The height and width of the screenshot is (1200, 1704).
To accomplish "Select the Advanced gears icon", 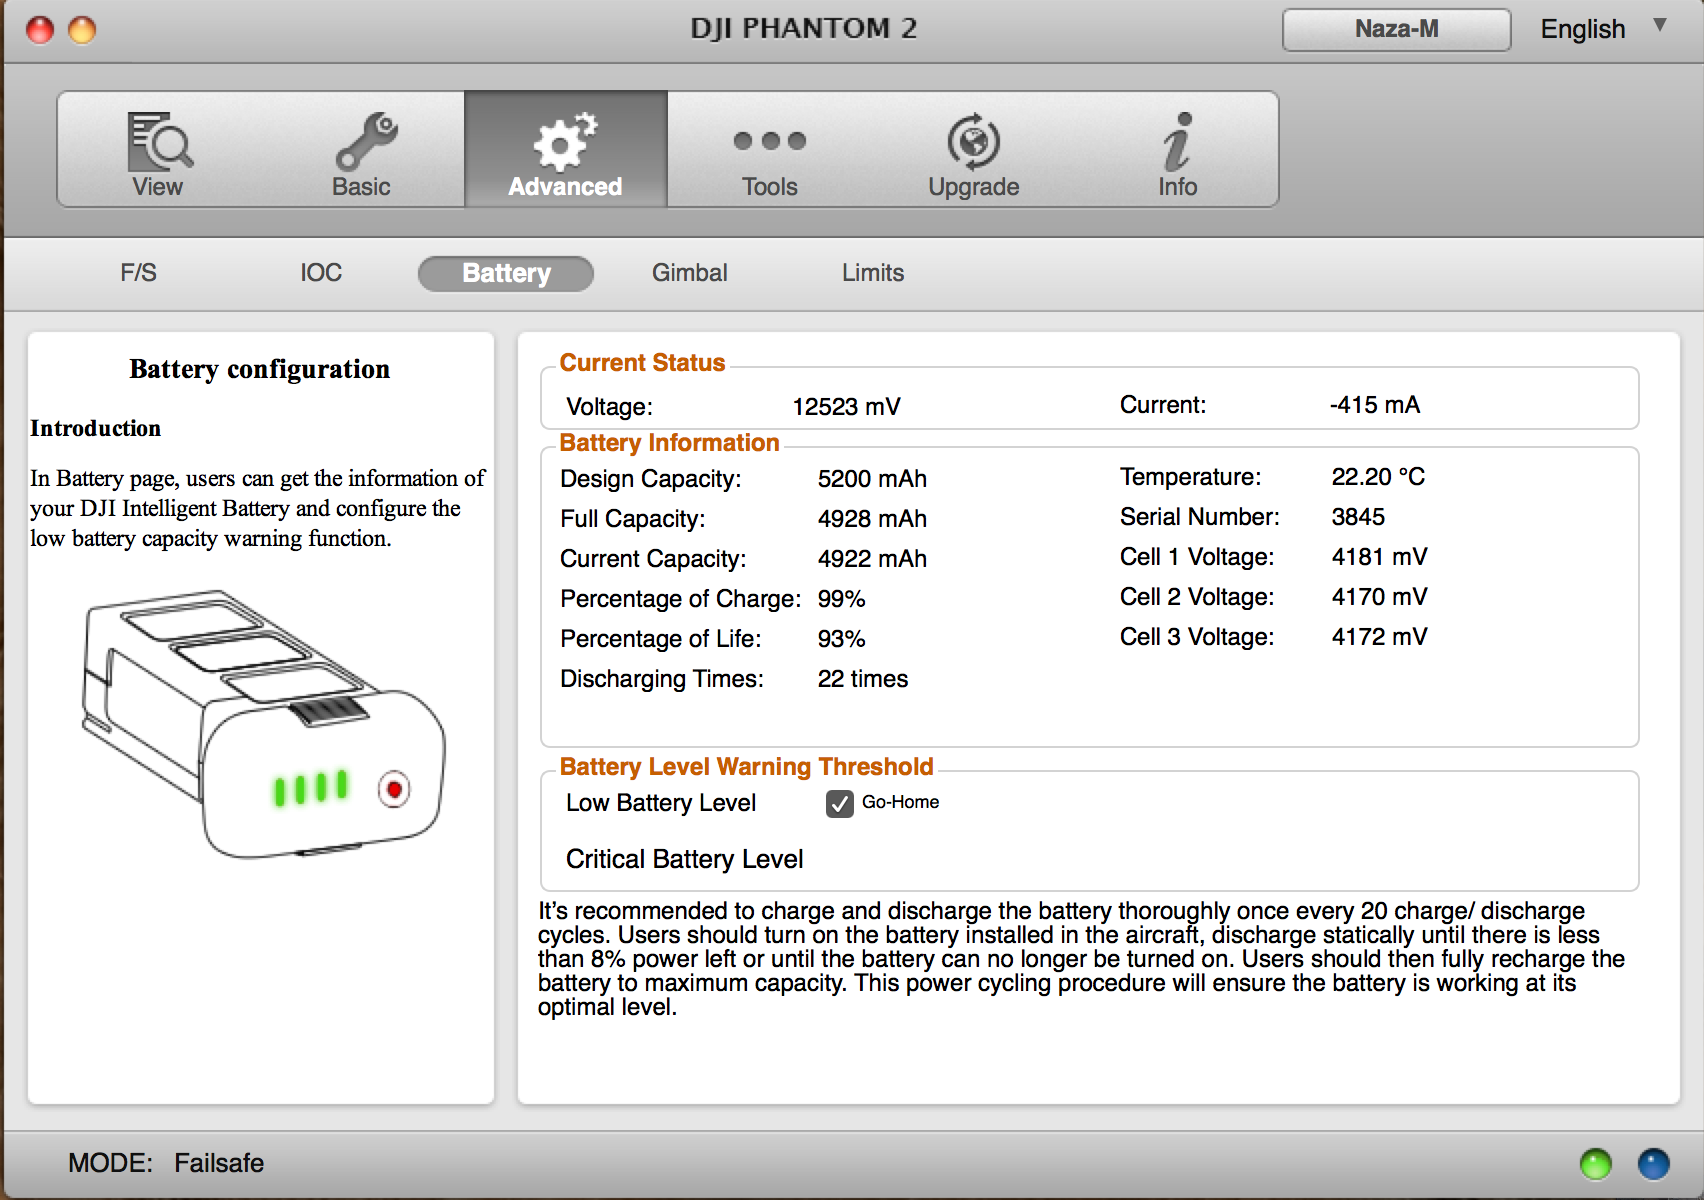I will pyautogui.click(x=565, y=142).
